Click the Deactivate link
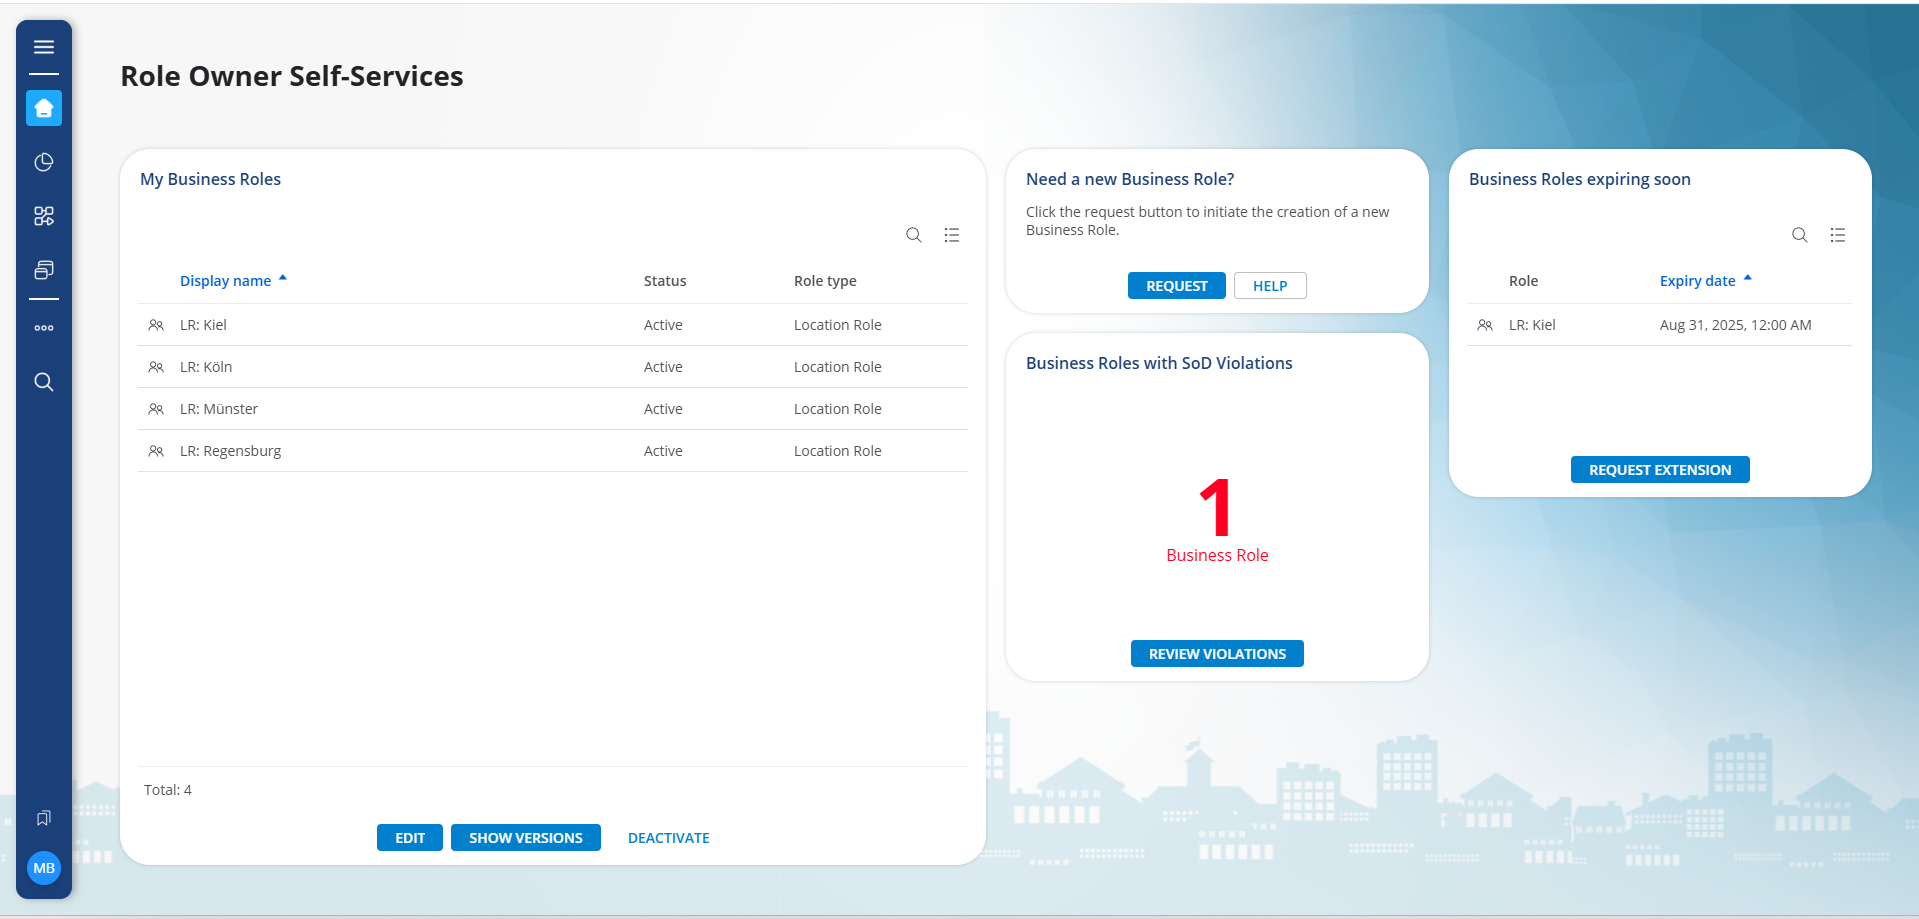Screen dimensions: 1919x919 coord(668,838)
